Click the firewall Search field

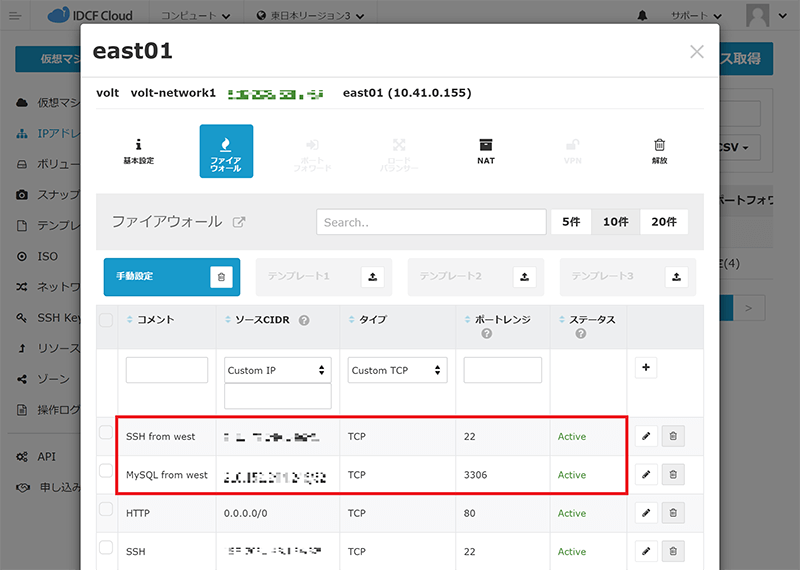431,222
